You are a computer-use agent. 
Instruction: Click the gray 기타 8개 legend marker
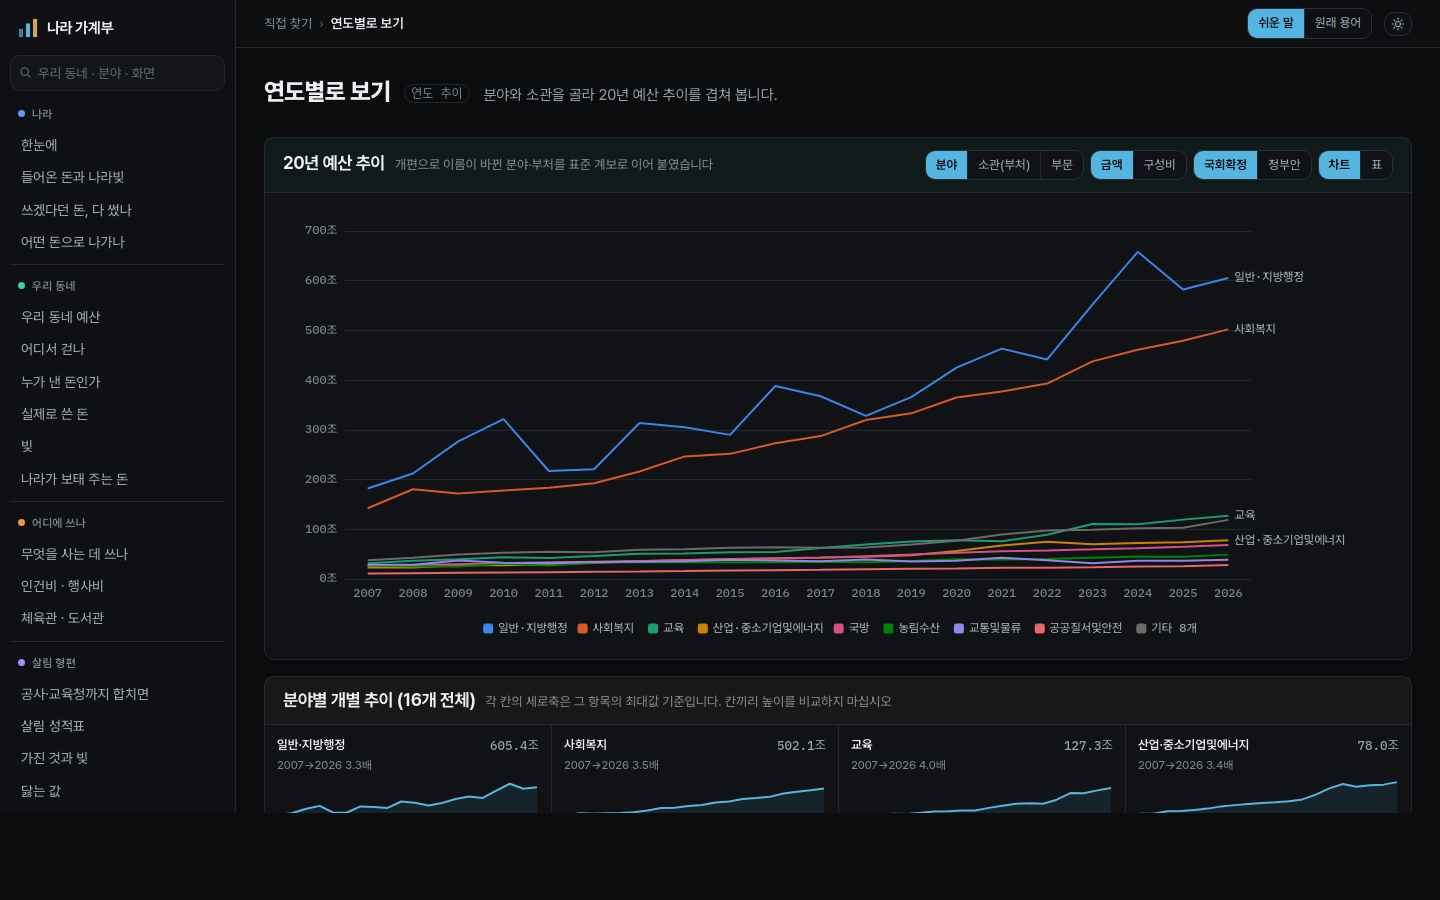pyautogui.click(x=1141, y=628)
